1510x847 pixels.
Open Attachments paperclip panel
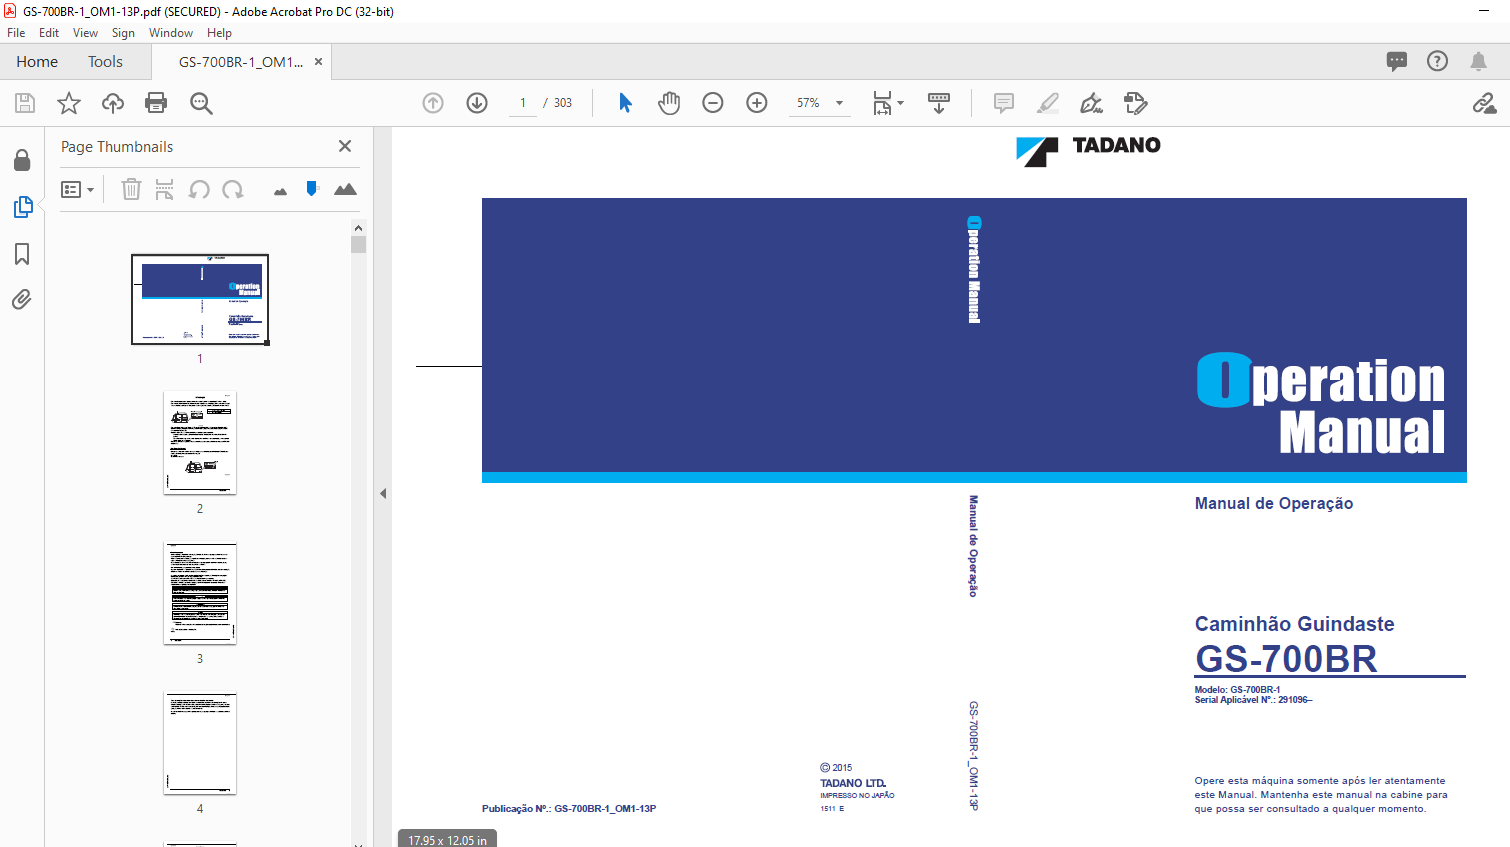coord(22,299)
